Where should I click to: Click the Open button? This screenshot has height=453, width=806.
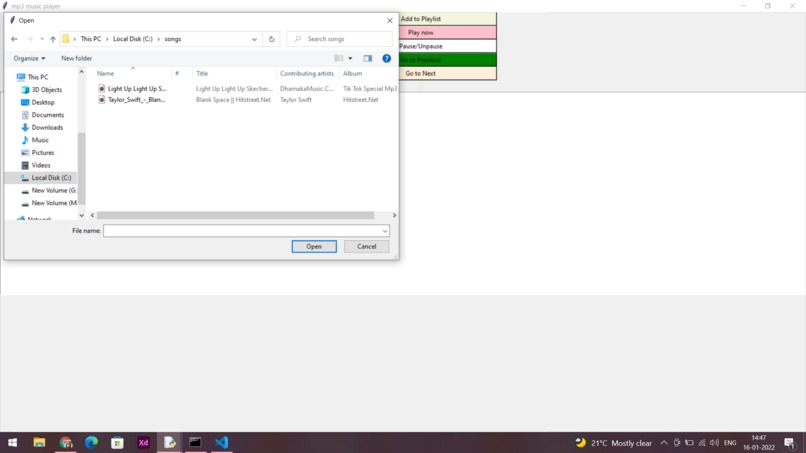pyautogui.click(x=314, y=247)
